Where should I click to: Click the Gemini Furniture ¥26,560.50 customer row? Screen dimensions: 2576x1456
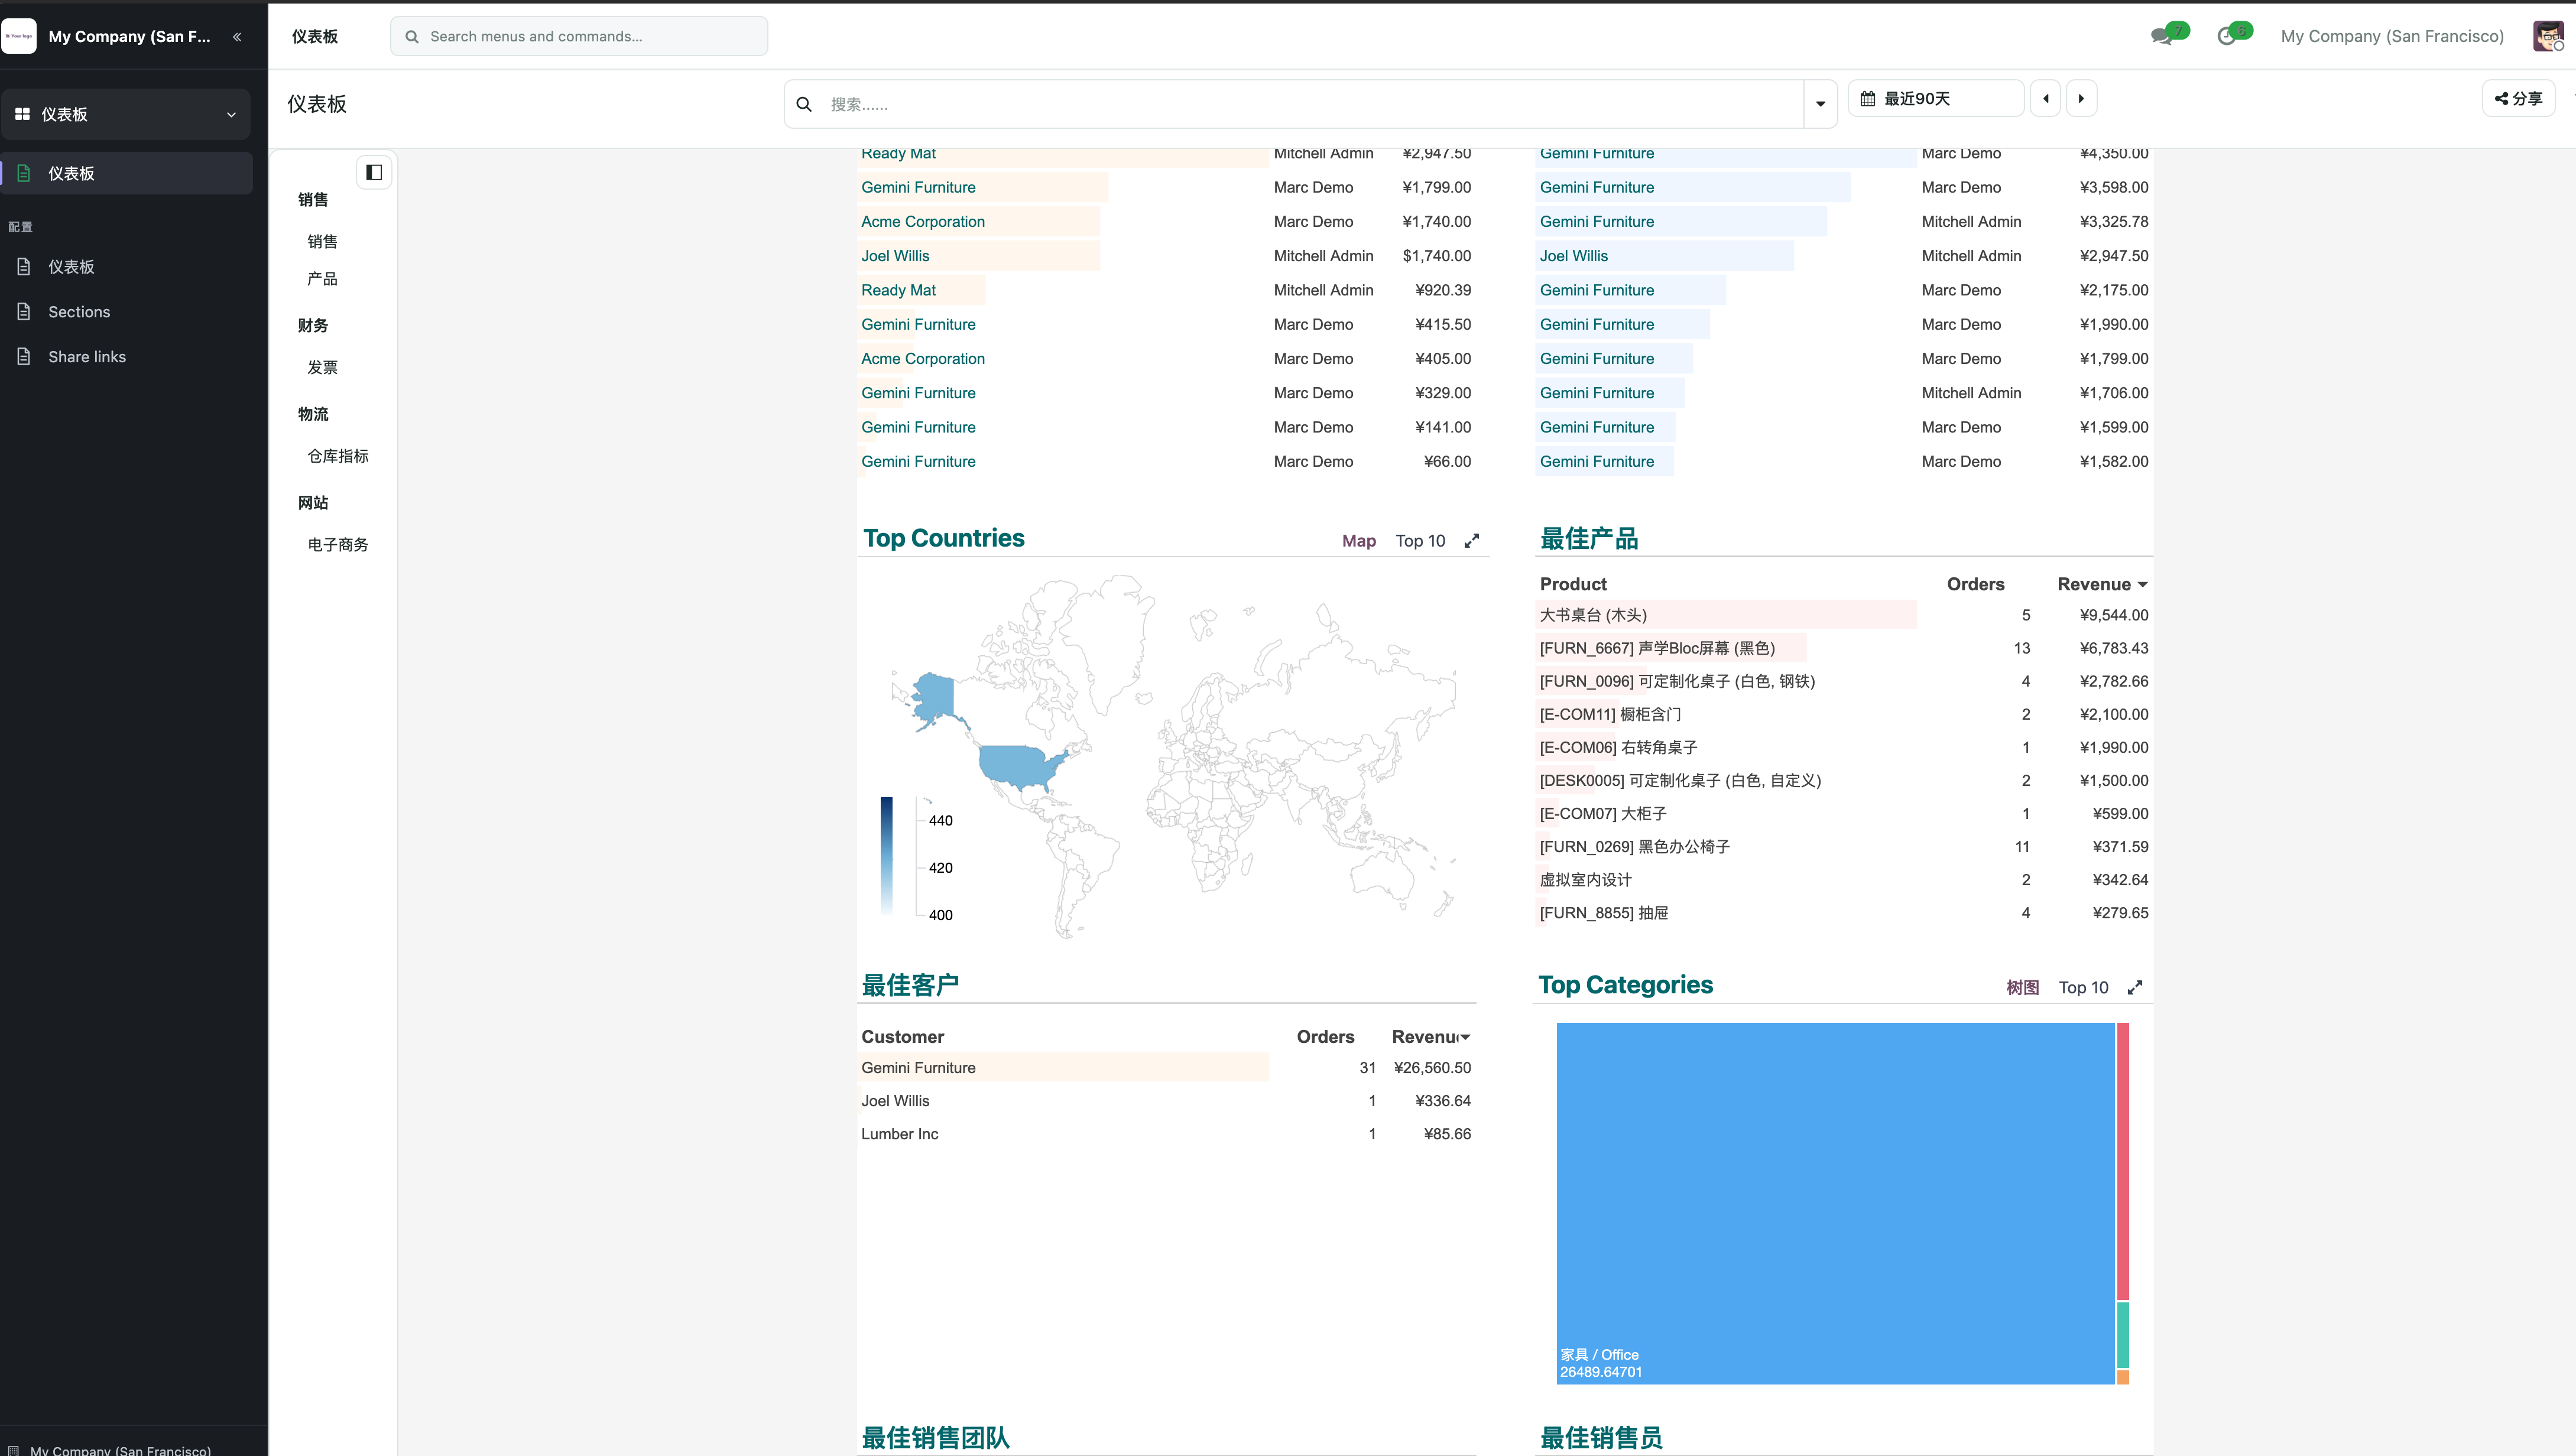1165,1068
